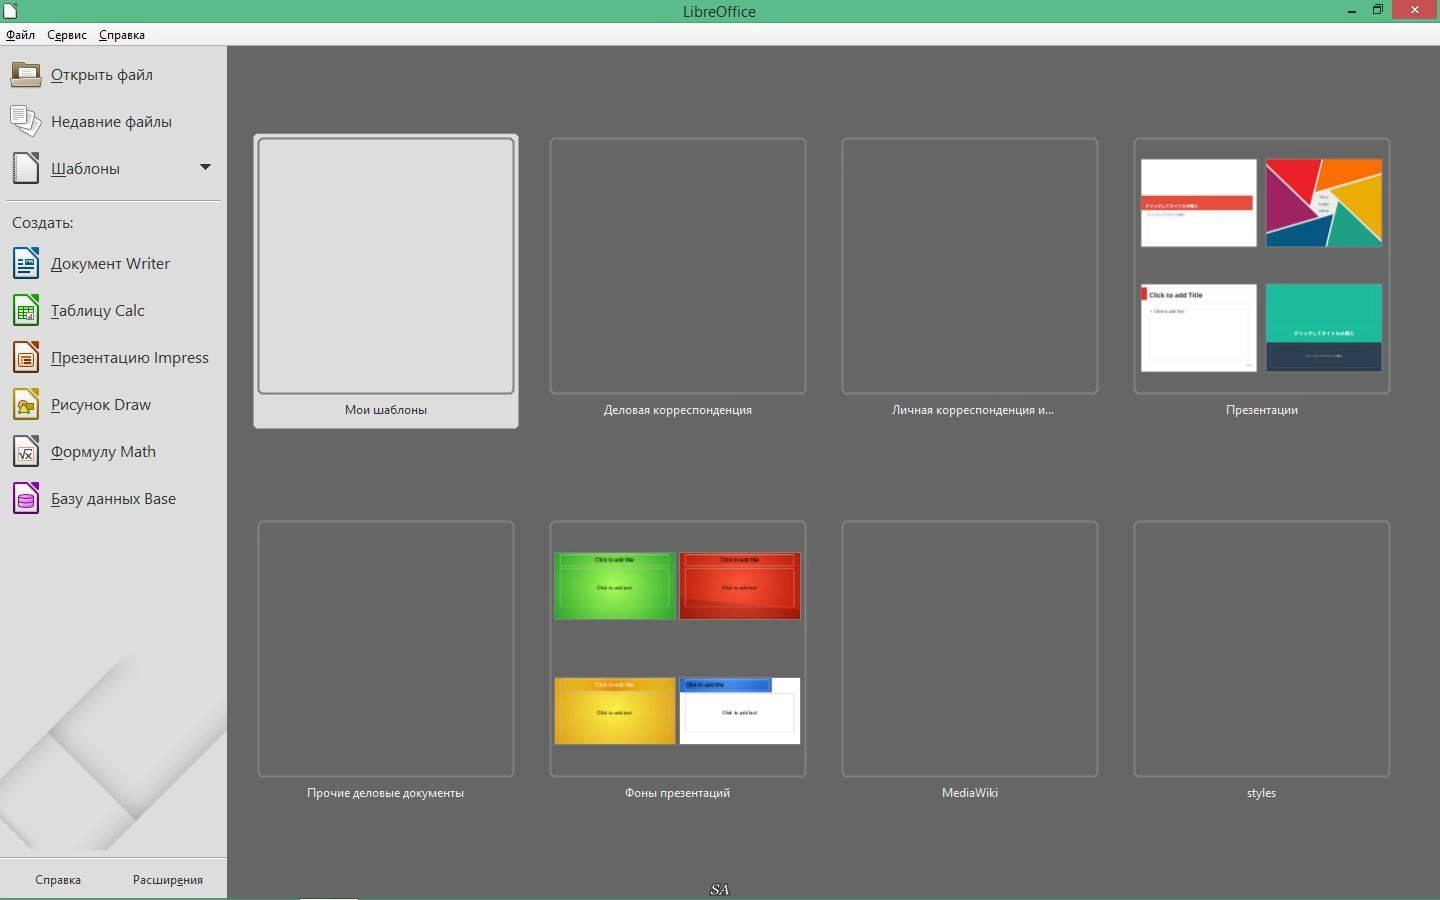Click the Базу данных Base label
1440x900 pixels.
(x=113, y=499)
